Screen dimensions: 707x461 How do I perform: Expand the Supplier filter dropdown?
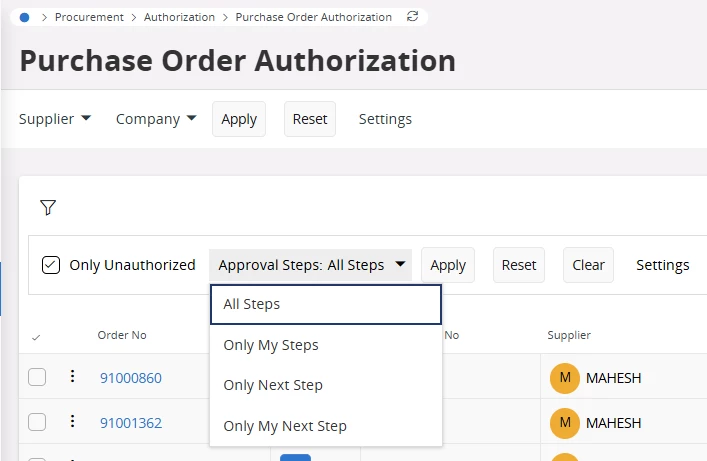[x=55, y=119]
